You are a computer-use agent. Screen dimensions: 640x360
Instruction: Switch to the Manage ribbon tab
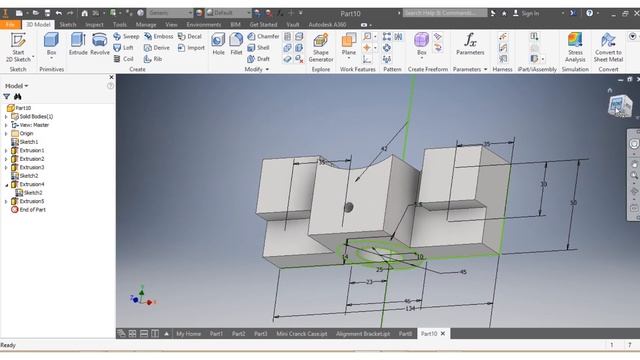(x=146, y=24)
